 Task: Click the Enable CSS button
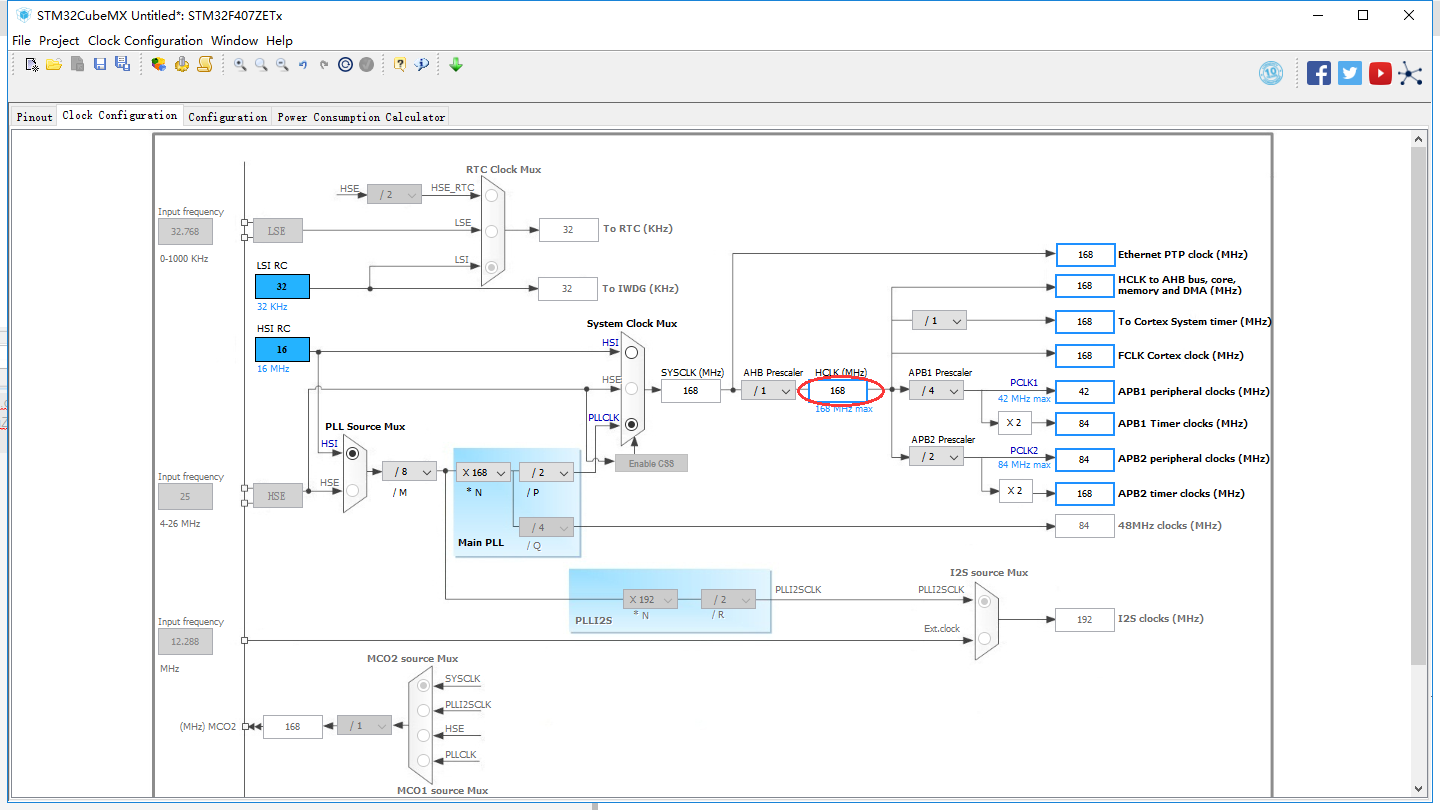(650, 462)
